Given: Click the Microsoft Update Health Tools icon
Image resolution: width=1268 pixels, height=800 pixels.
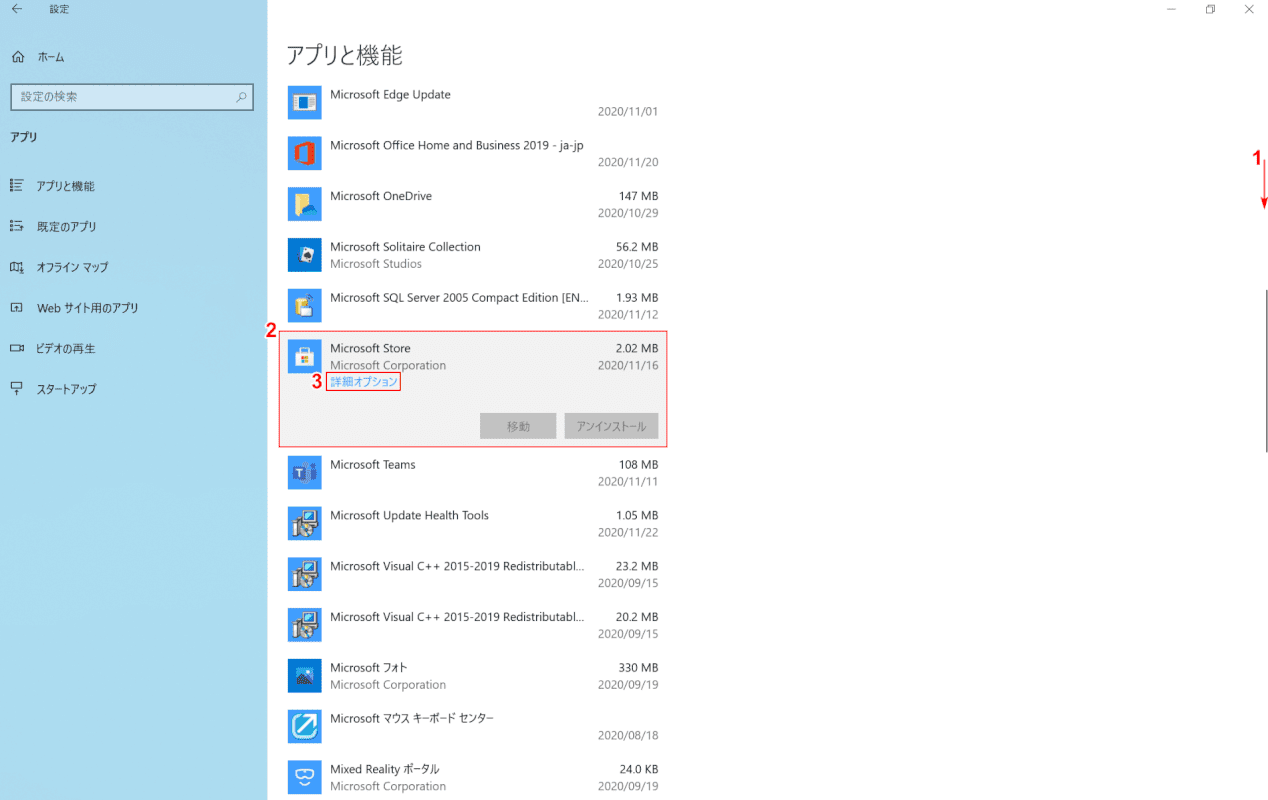Looking at the screenshot, I should click(304, 523).
